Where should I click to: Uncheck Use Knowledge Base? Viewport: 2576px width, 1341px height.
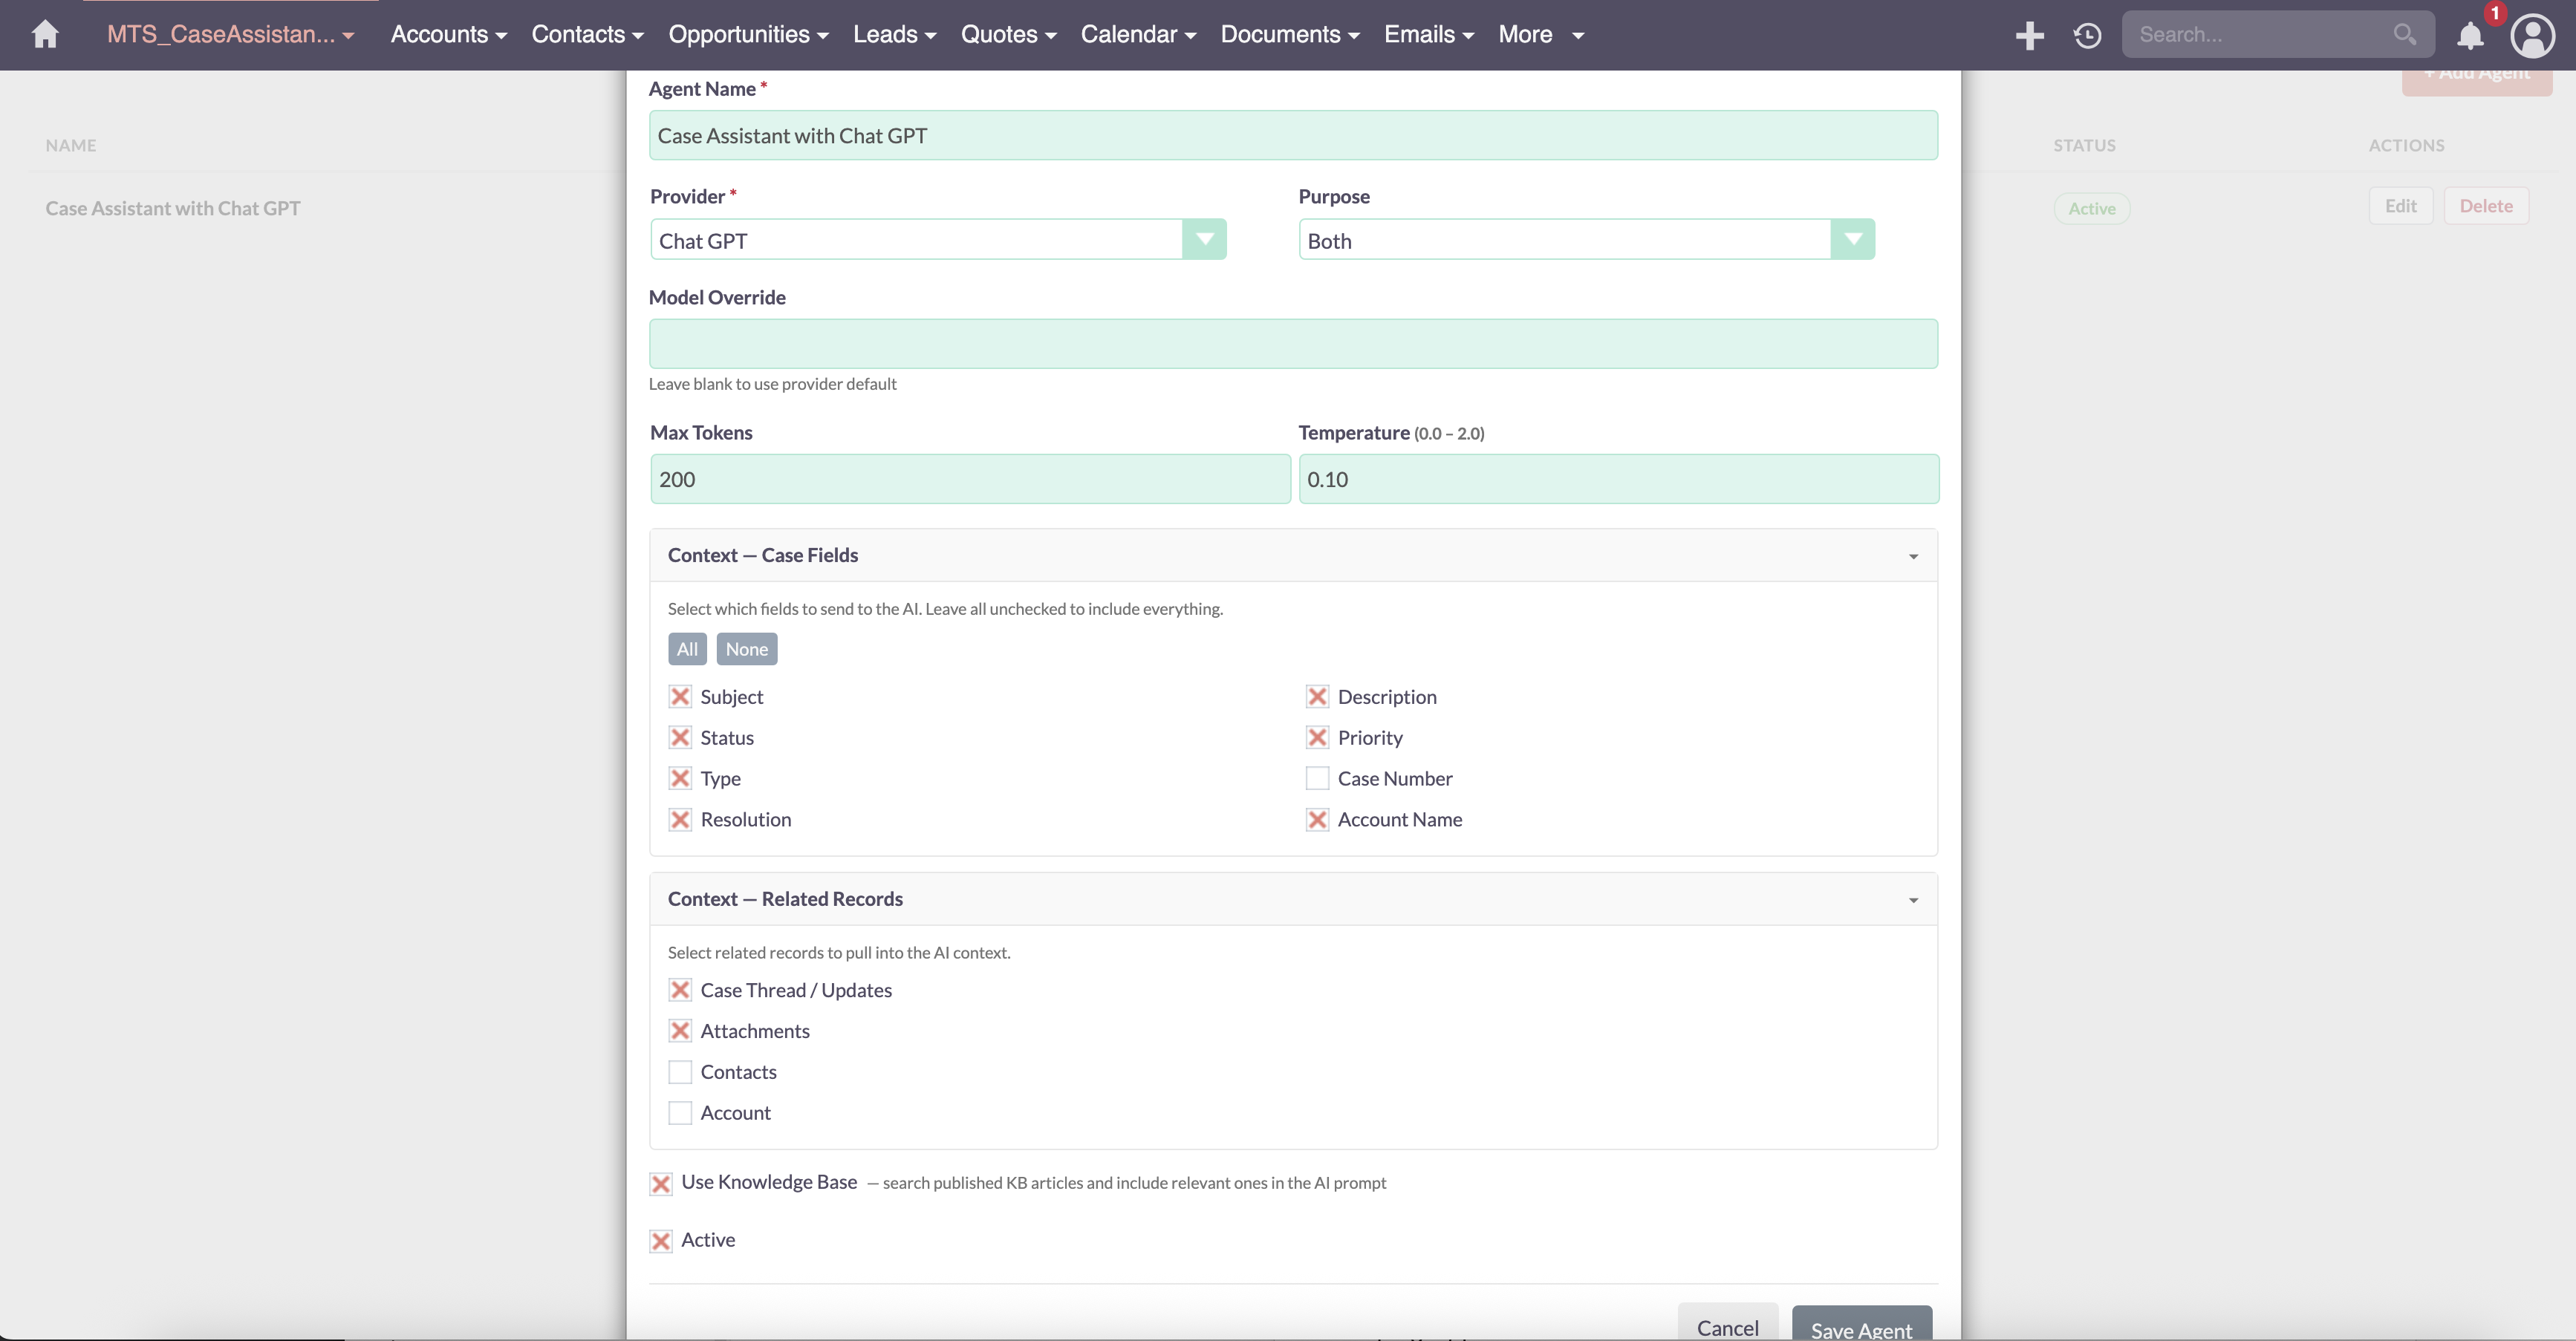tap(661, 1184)
